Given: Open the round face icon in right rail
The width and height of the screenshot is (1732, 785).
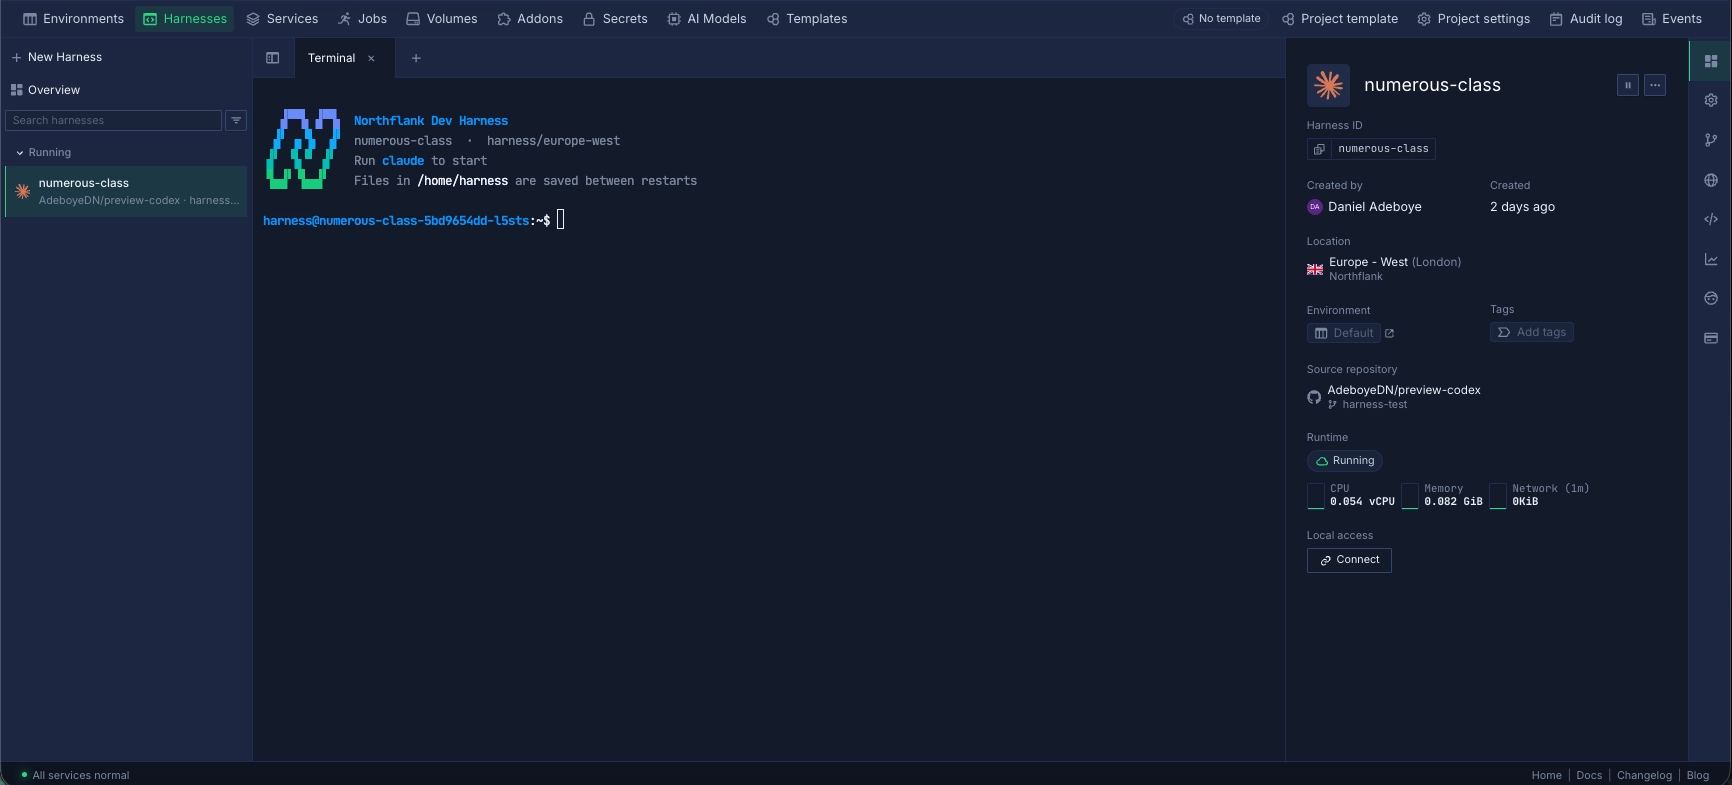Looking at the screenshot, I should click(1710, 298).
